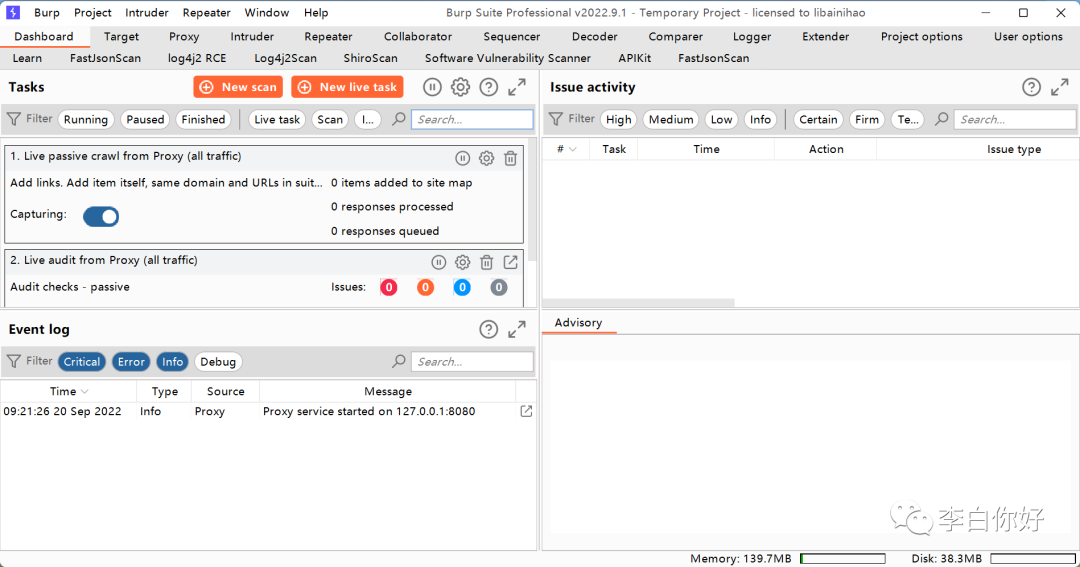Viewport: 1080px width, 567px height.
Task: Toggle the Certain confidence issue filter
Action: 818,119
